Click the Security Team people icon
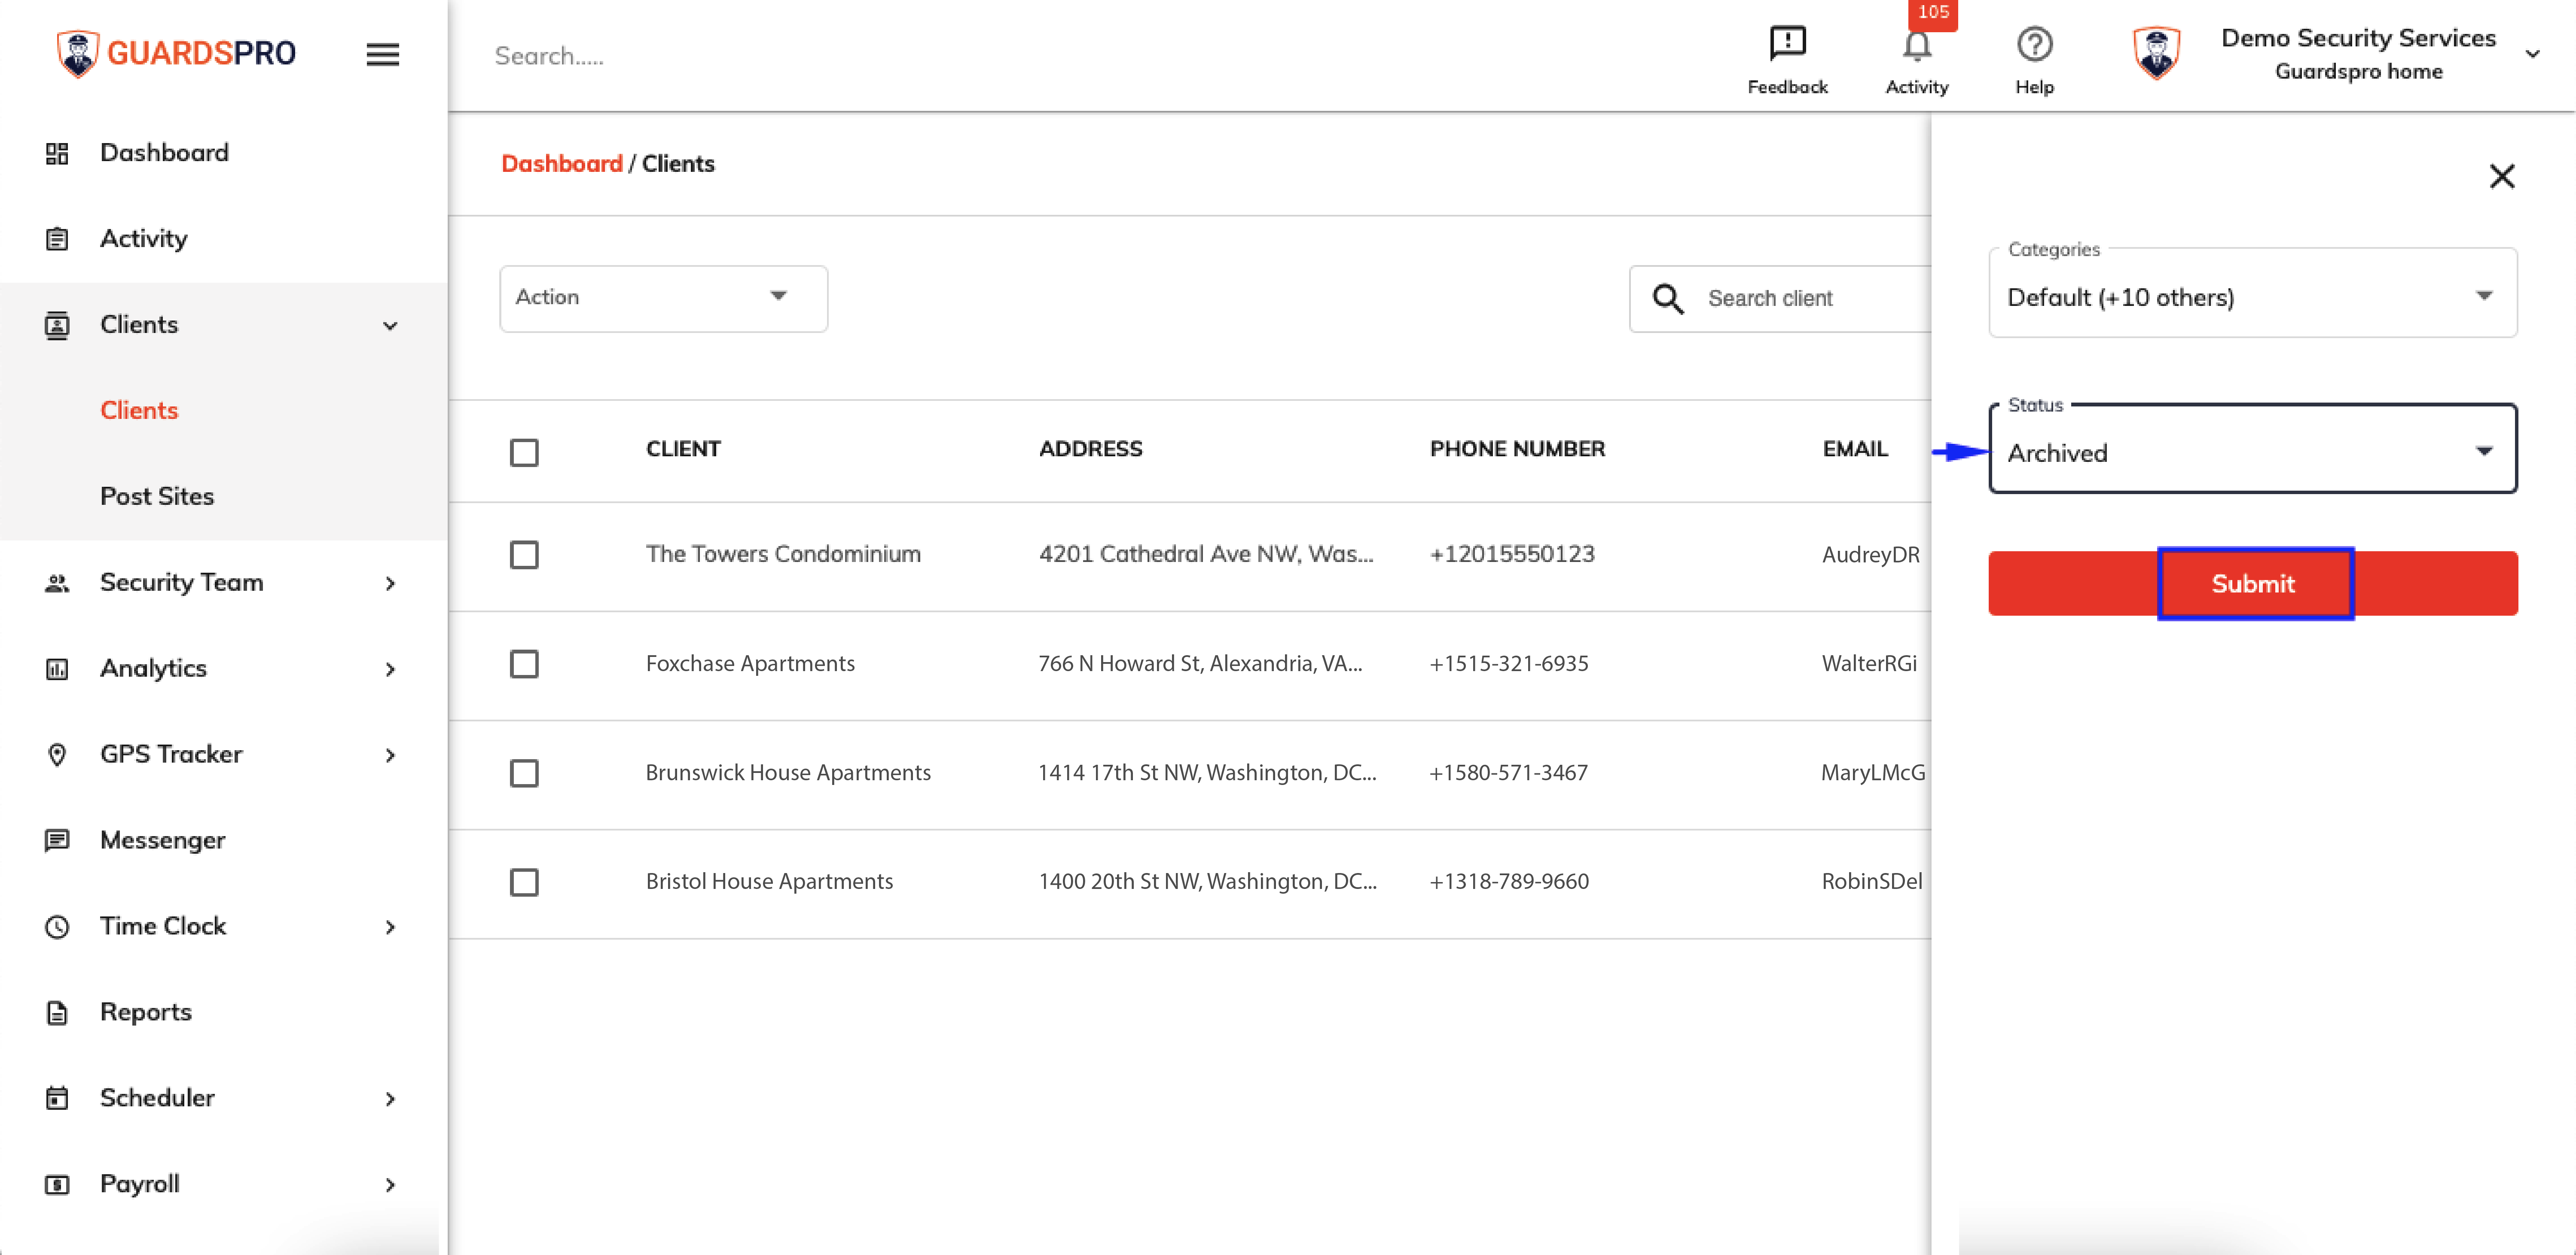2576x1255 pixels. tap(57, 583)
